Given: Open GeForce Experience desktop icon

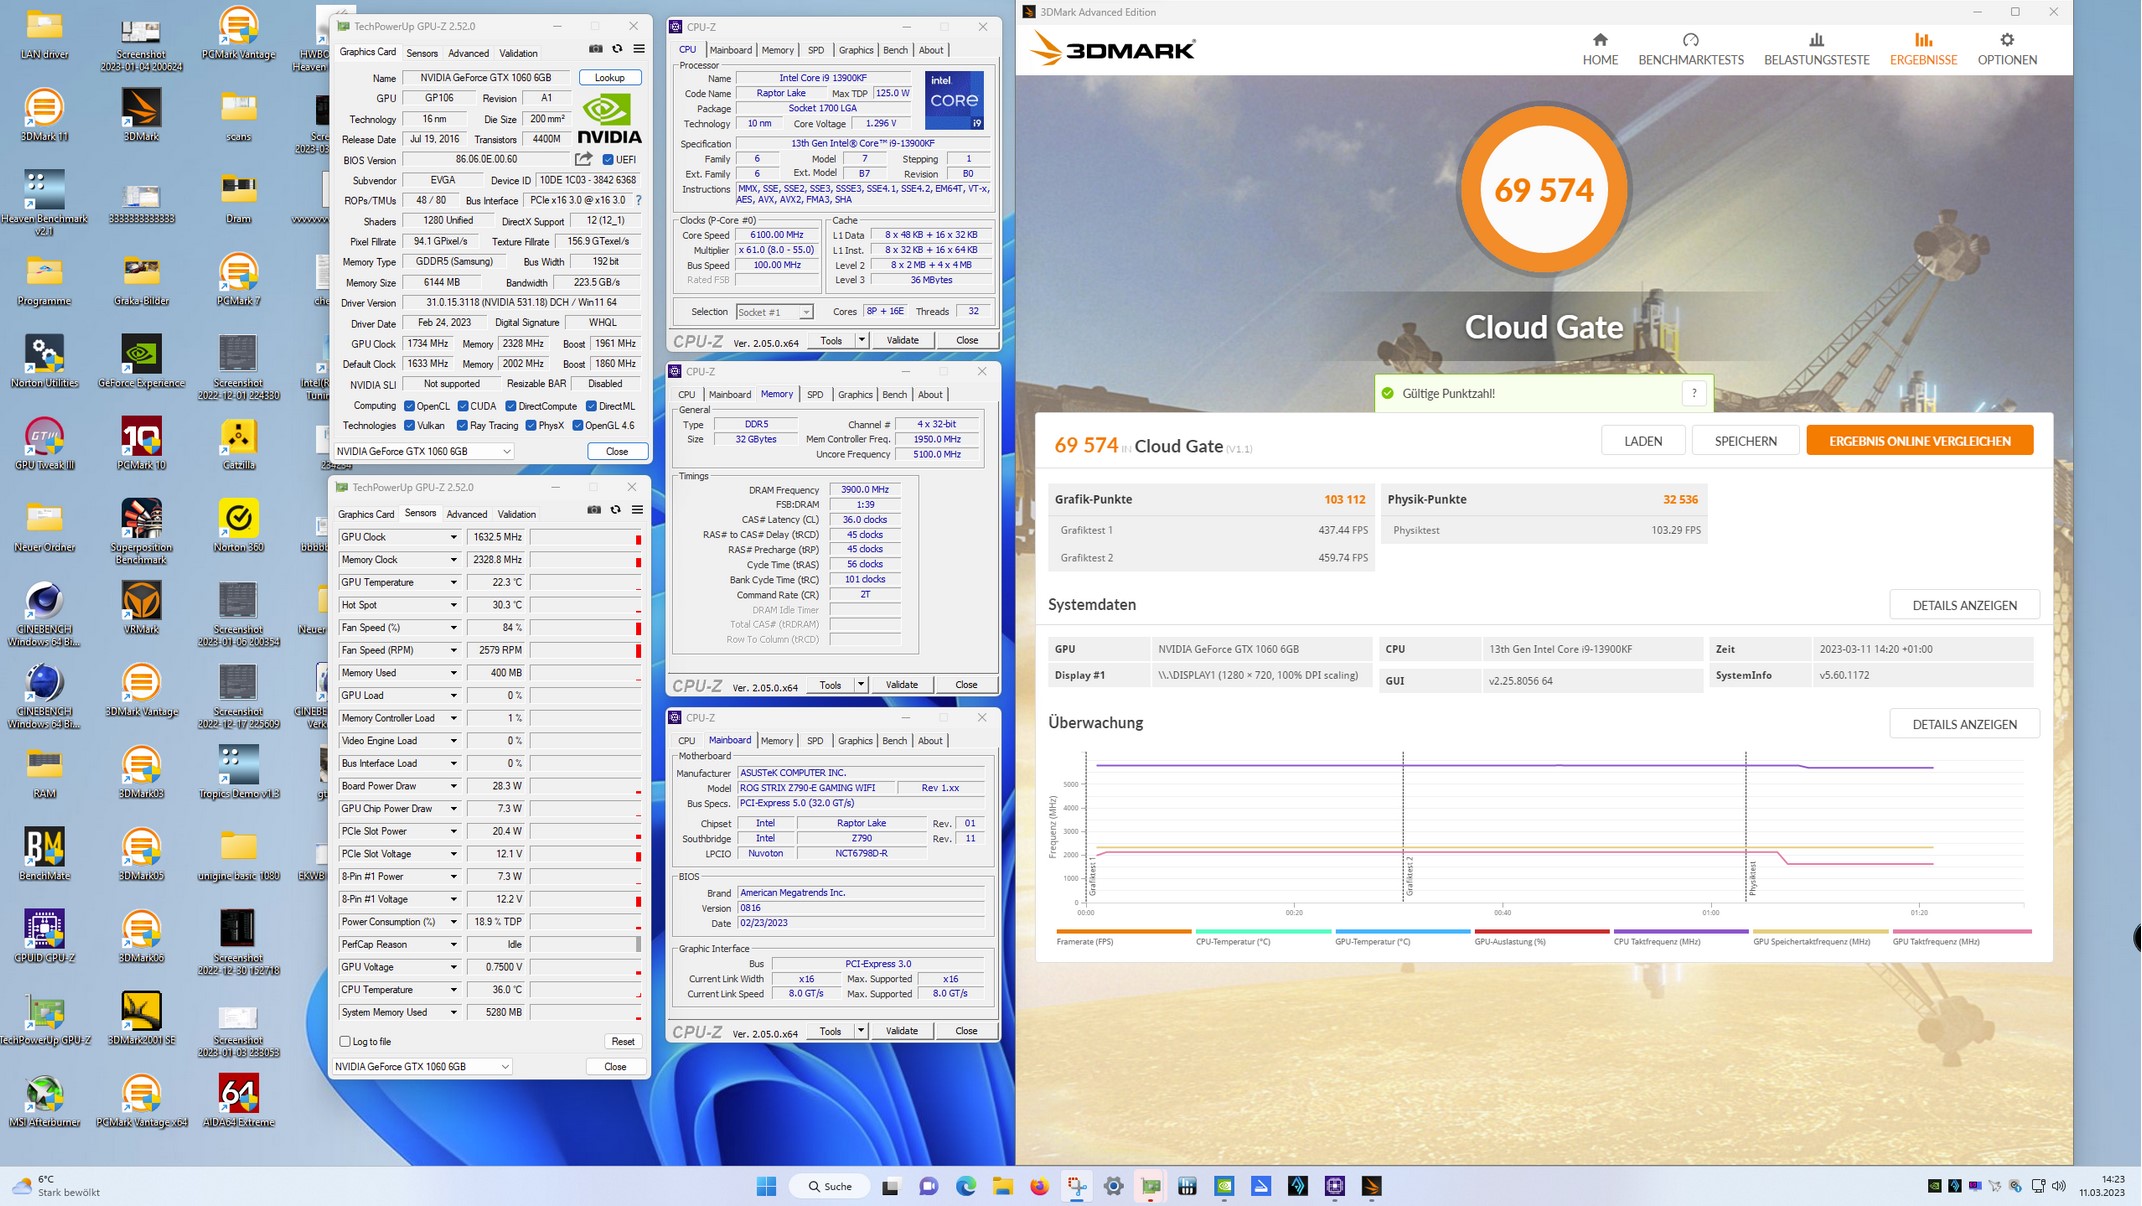Looking at the screenshot, I should pos(141,361).
